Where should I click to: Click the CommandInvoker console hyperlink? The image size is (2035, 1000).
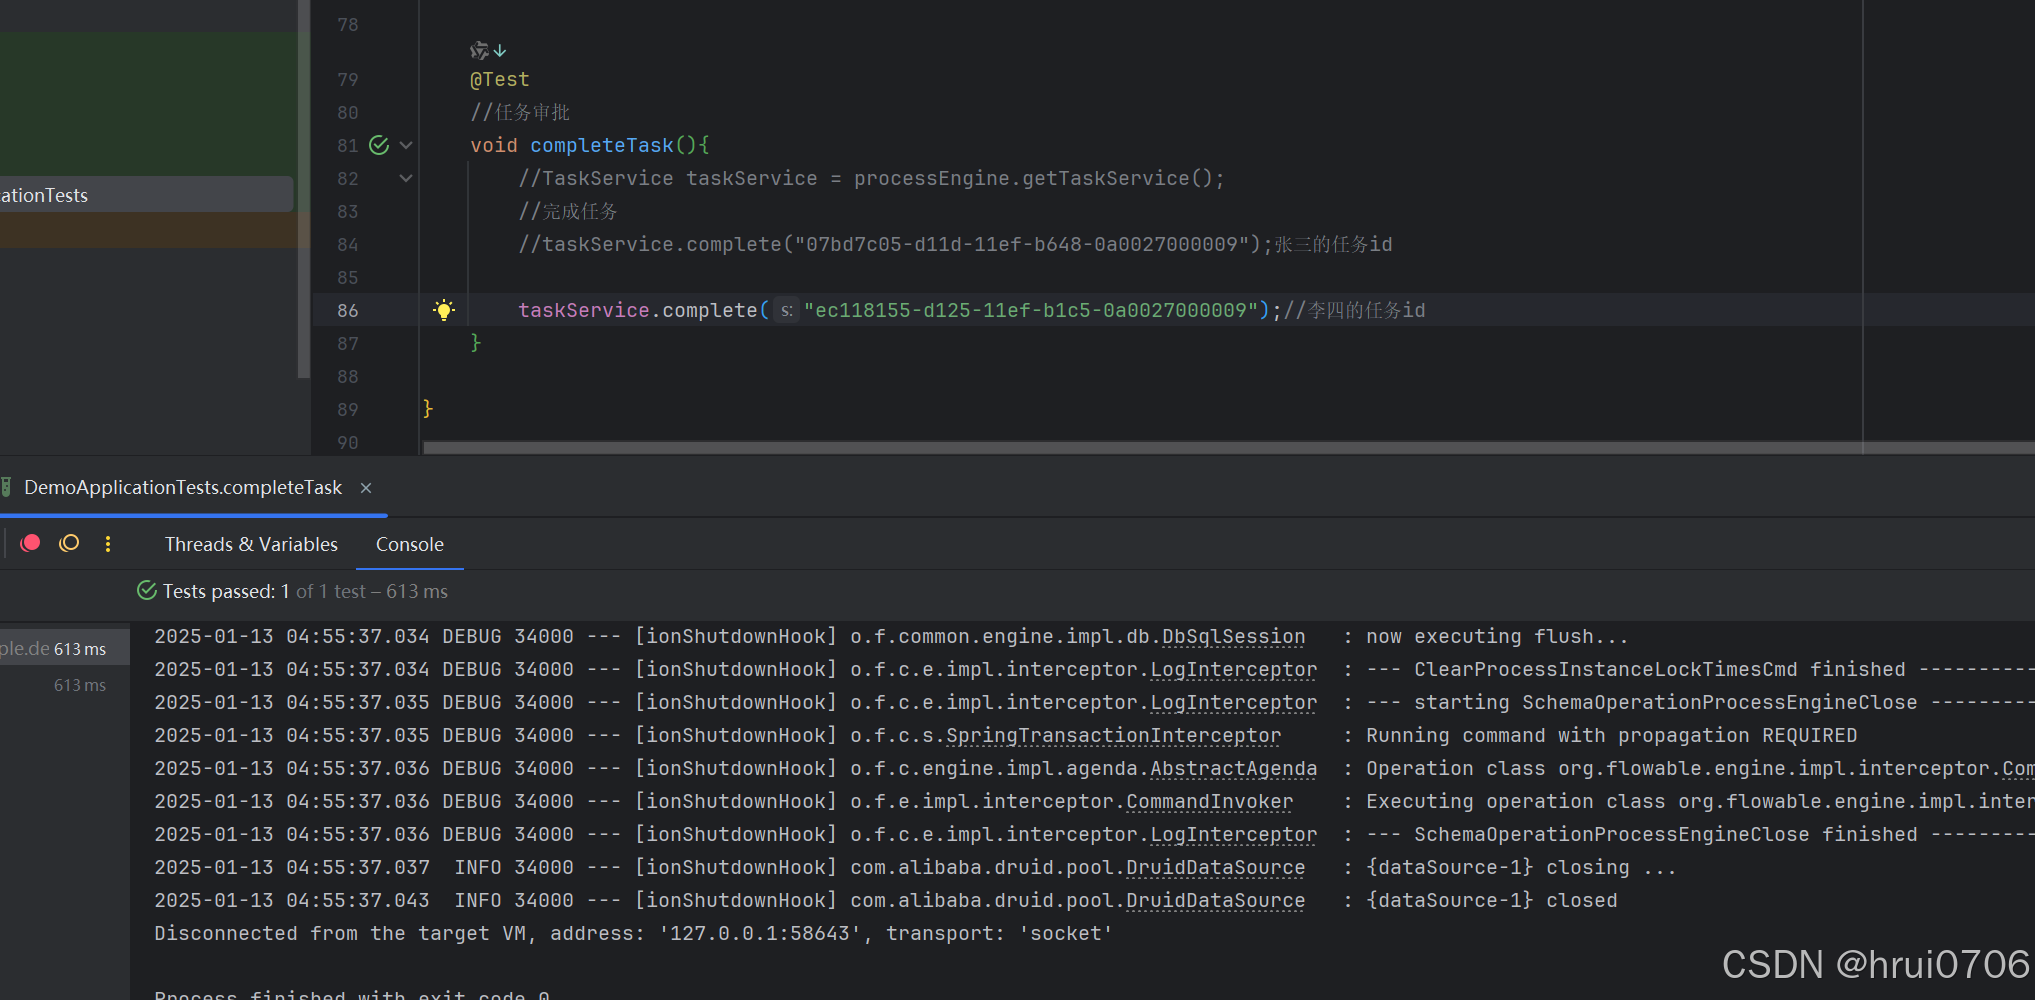(1209, 801)
